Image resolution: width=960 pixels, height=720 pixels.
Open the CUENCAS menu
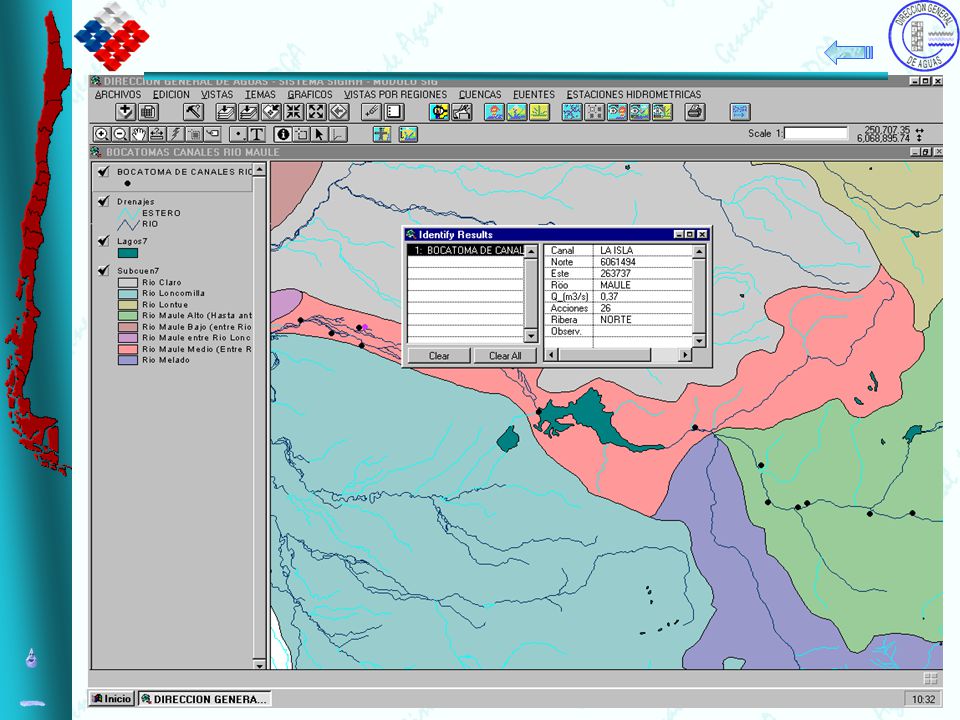480,94
